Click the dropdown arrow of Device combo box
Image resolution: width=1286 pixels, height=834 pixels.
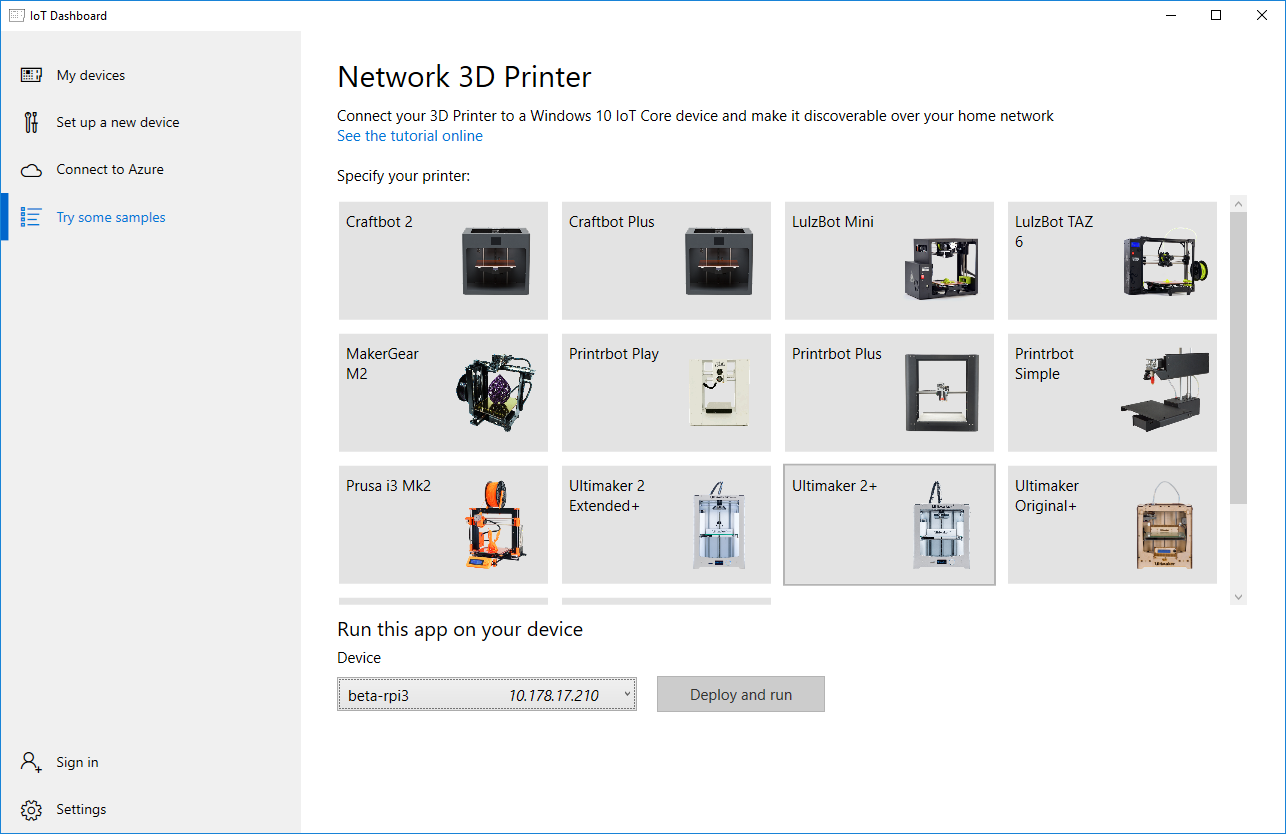627,694
